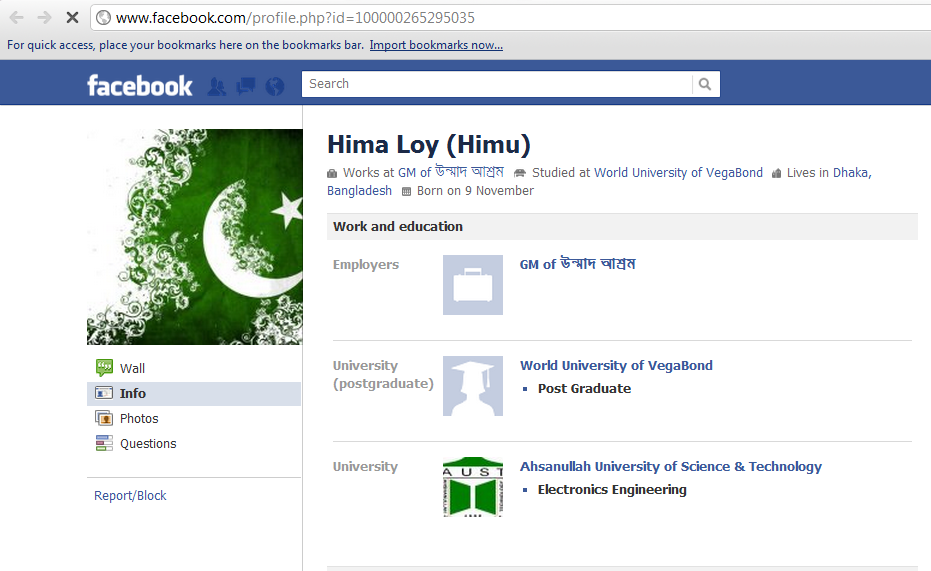Open notifications globe icon in header
Image resolution: width=931 pixels, height=571 pixels.
coord(274,87)
